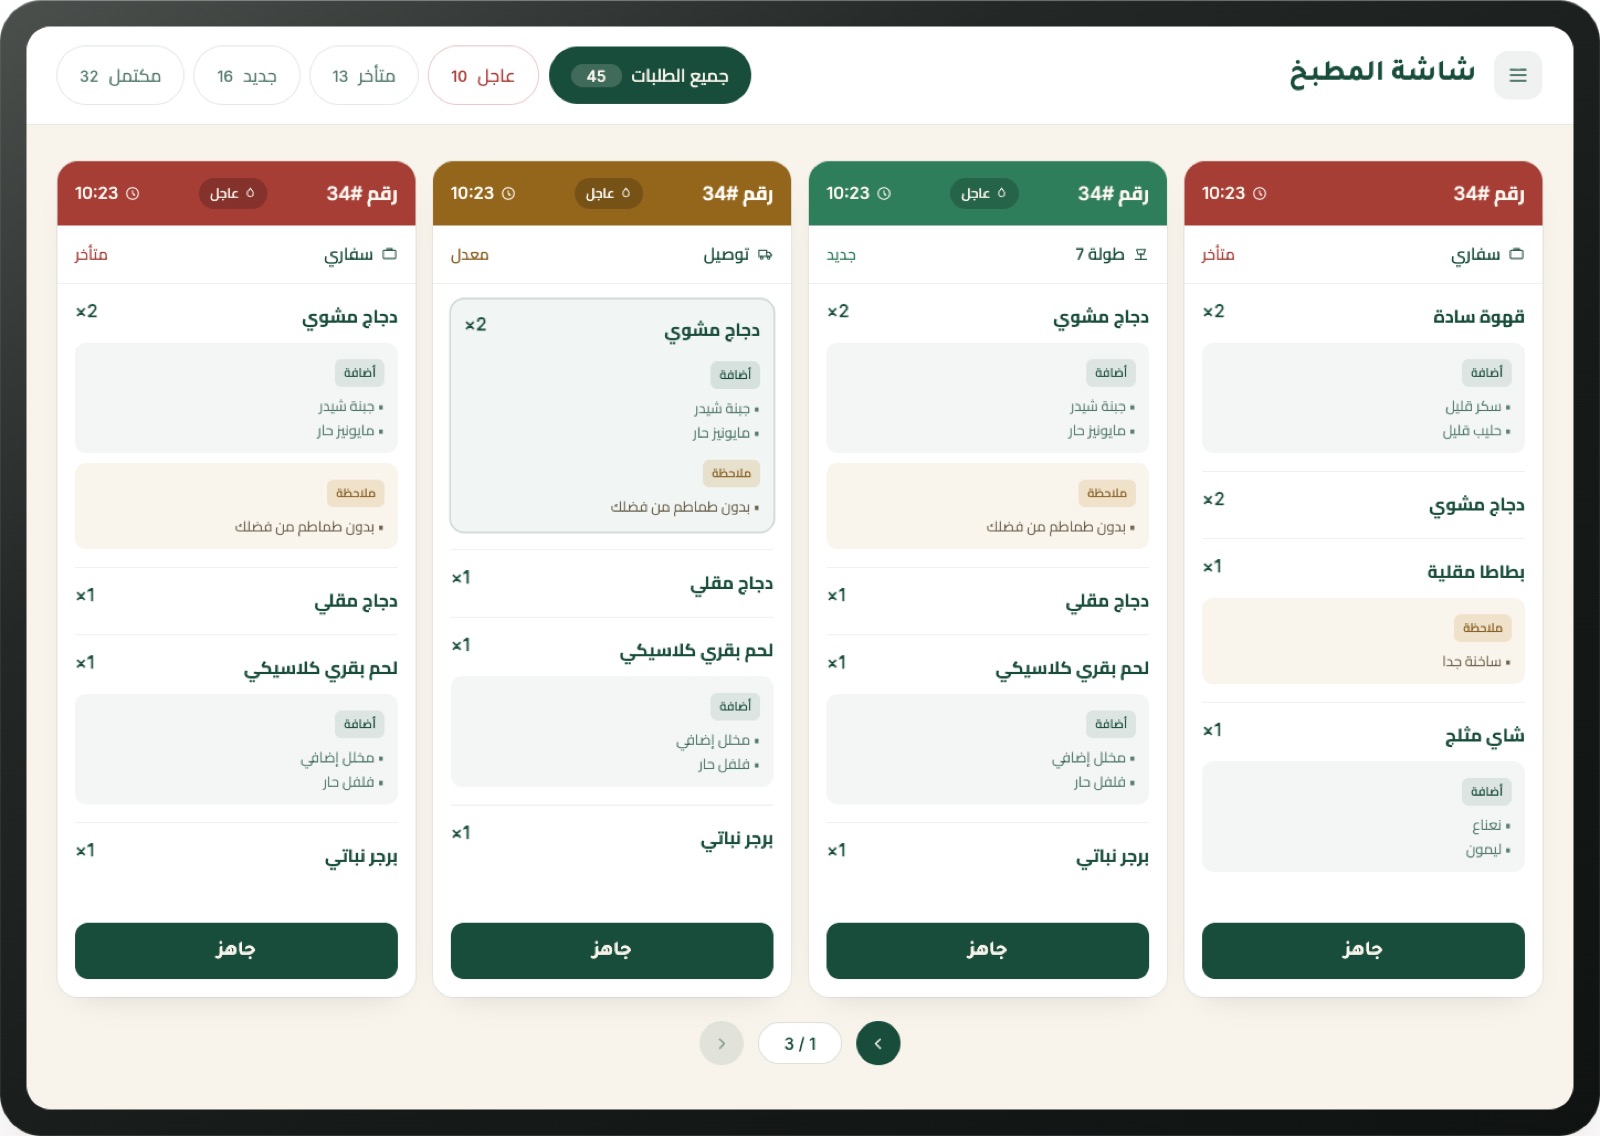This screenshot has height=1136, width=1600.
Task: Click سفاري bag icon on قهوة سادة card
Action: (x=1516, y=254)
